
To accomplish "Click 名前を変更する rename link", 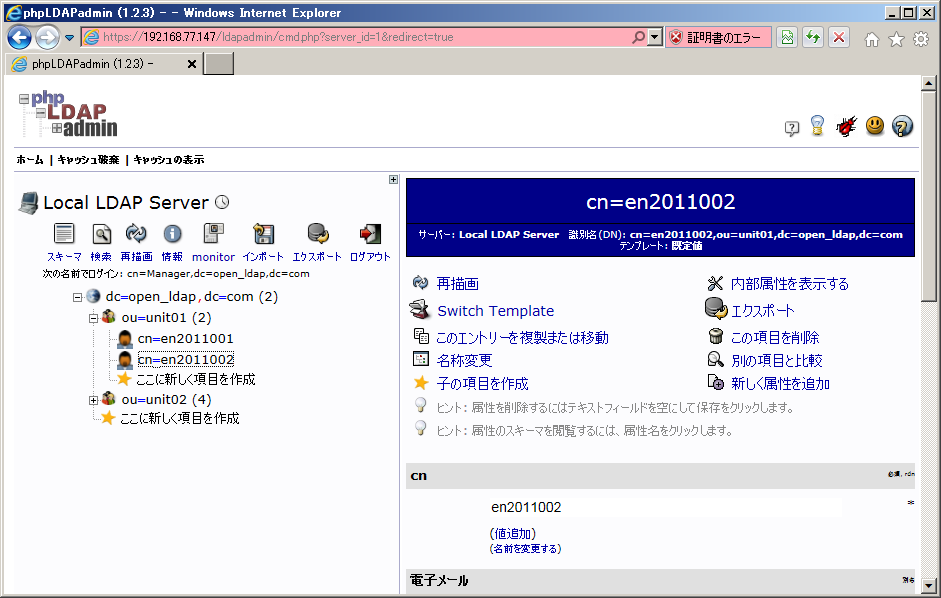I will tap(525, 549).
